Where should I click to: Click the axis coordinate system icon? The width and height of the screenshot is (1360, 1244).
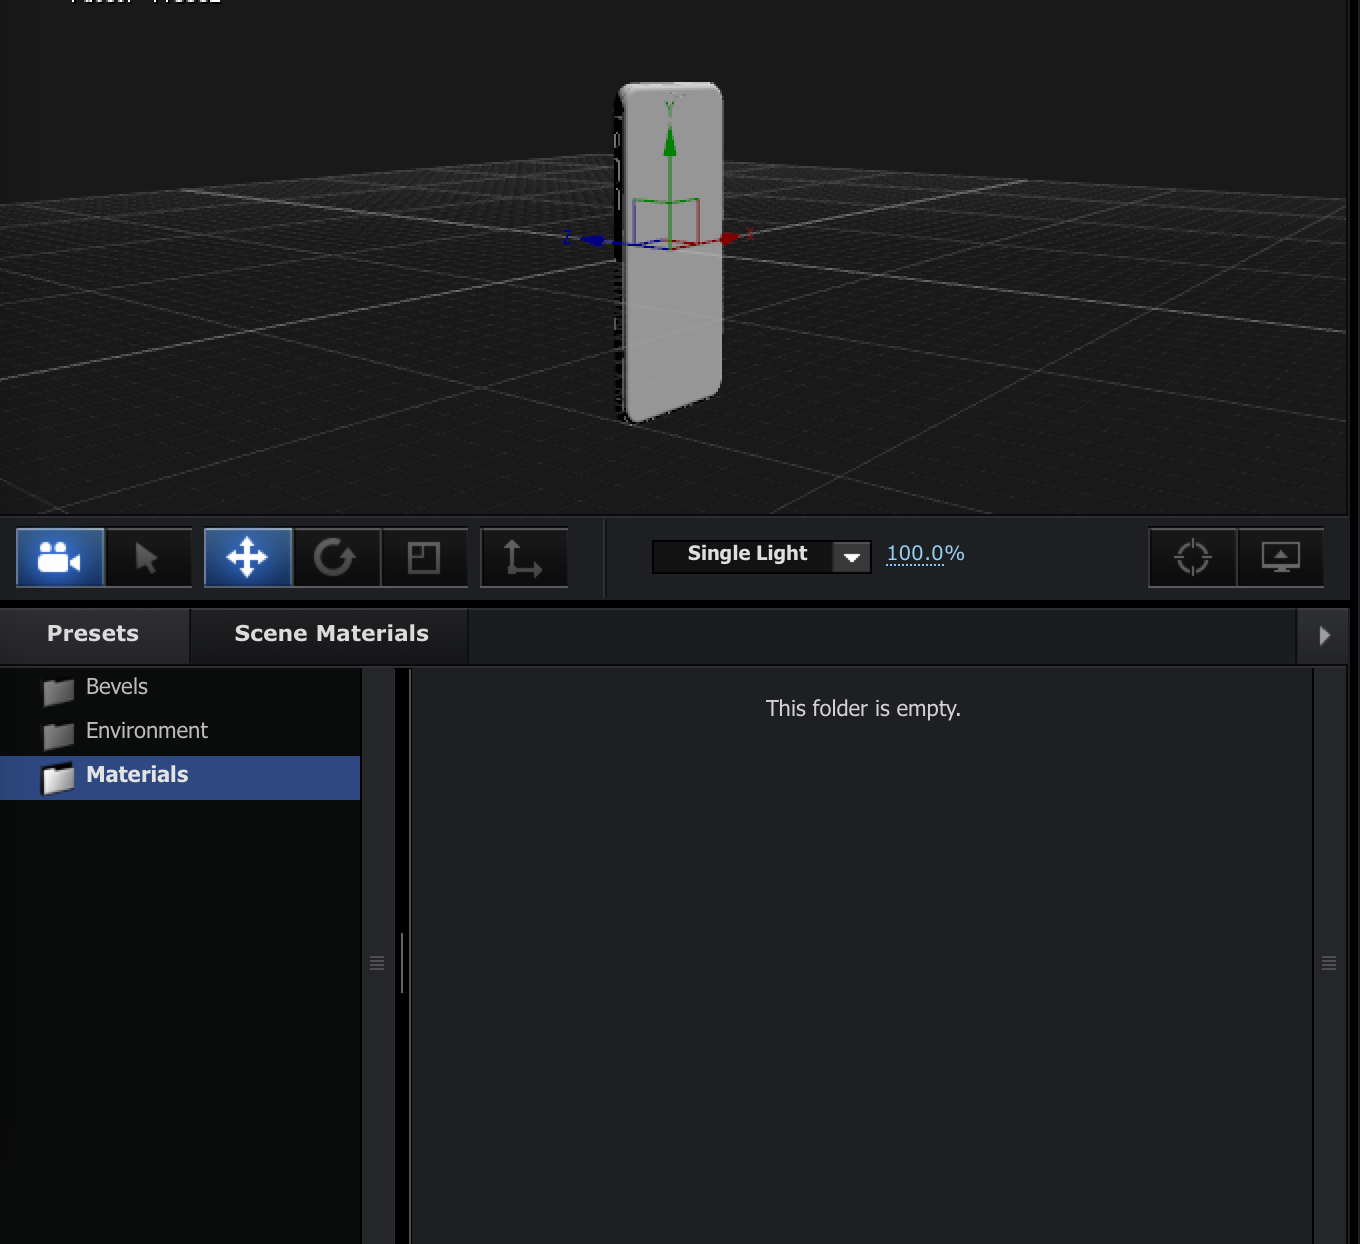point(523,558)
